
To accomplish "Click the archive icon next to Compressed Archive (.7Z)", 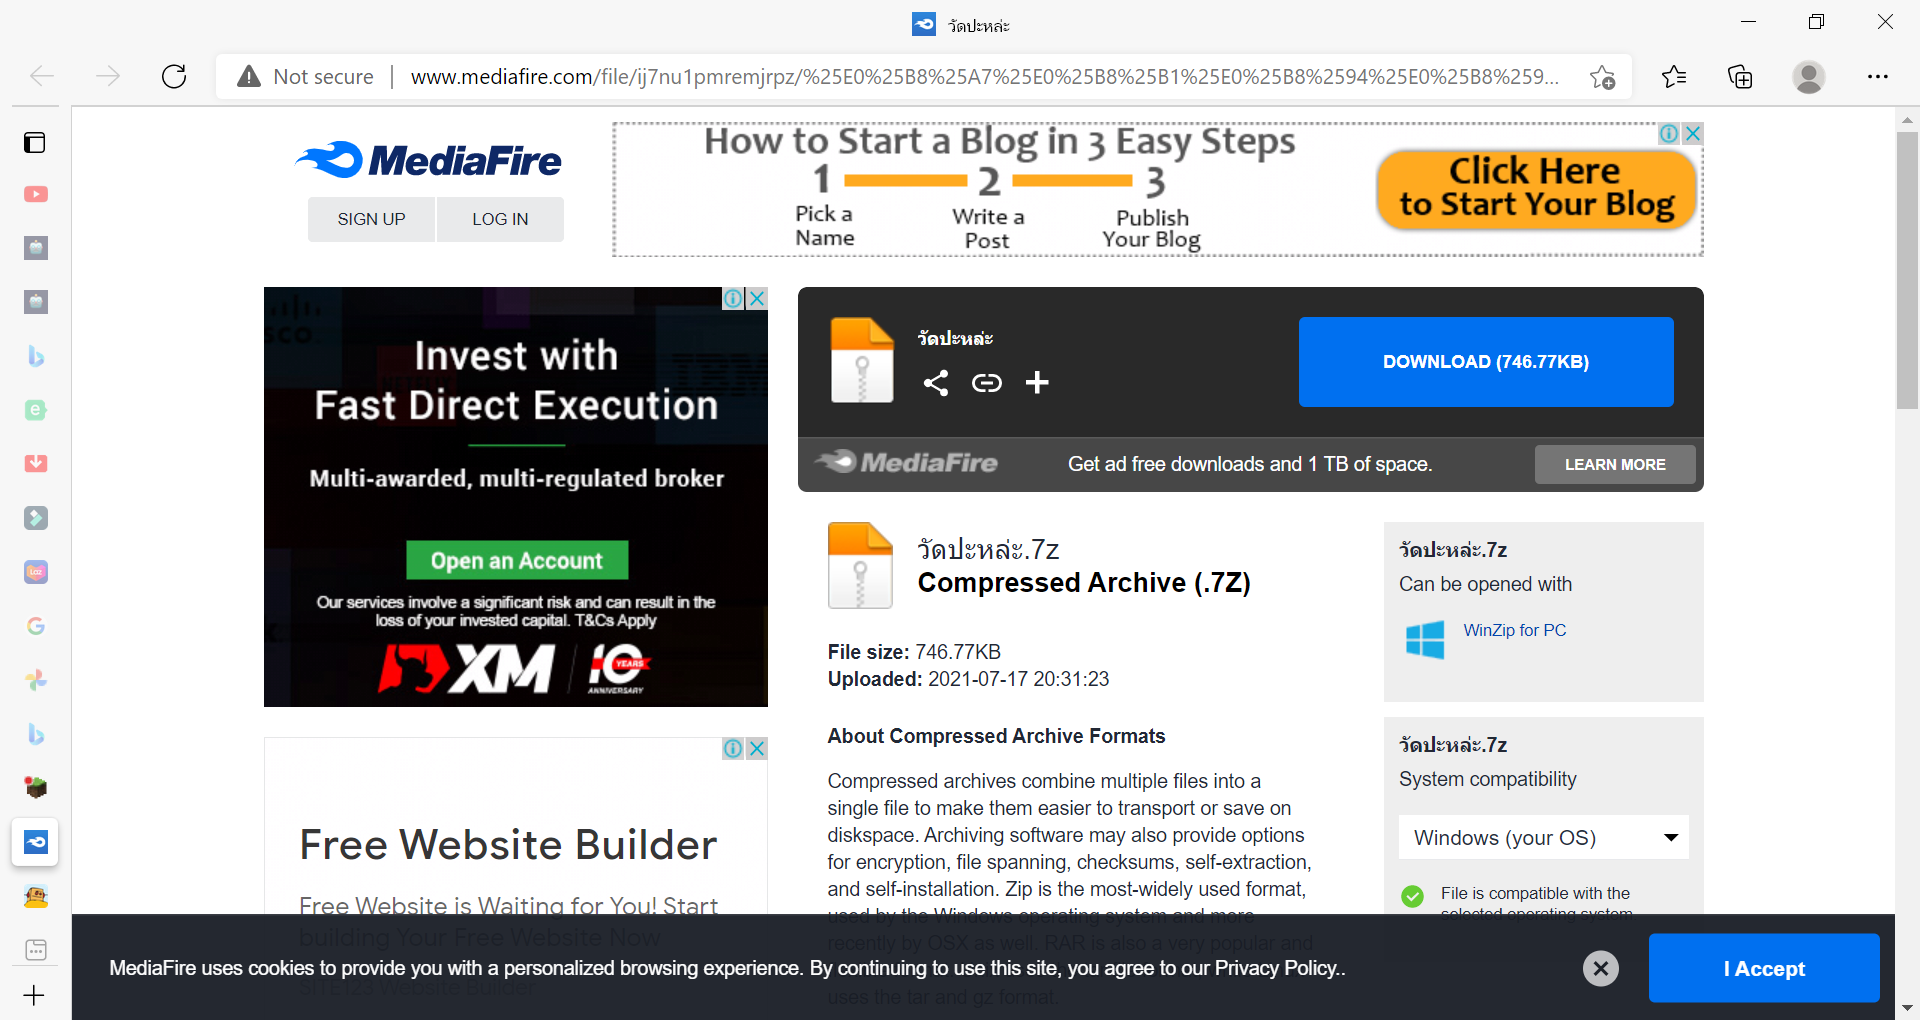I will [860, 565].
